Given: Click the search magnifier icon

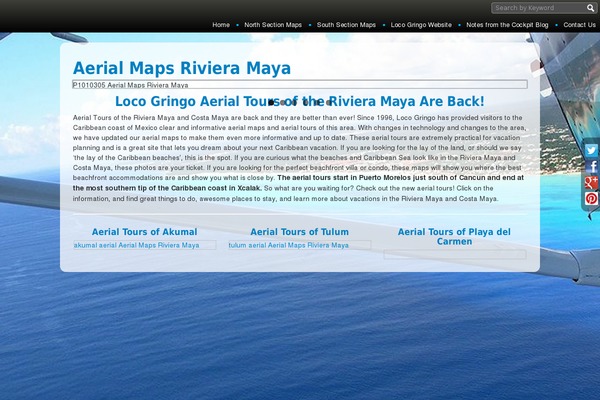Looking at the screenshot, I should (x=590, y=8).
